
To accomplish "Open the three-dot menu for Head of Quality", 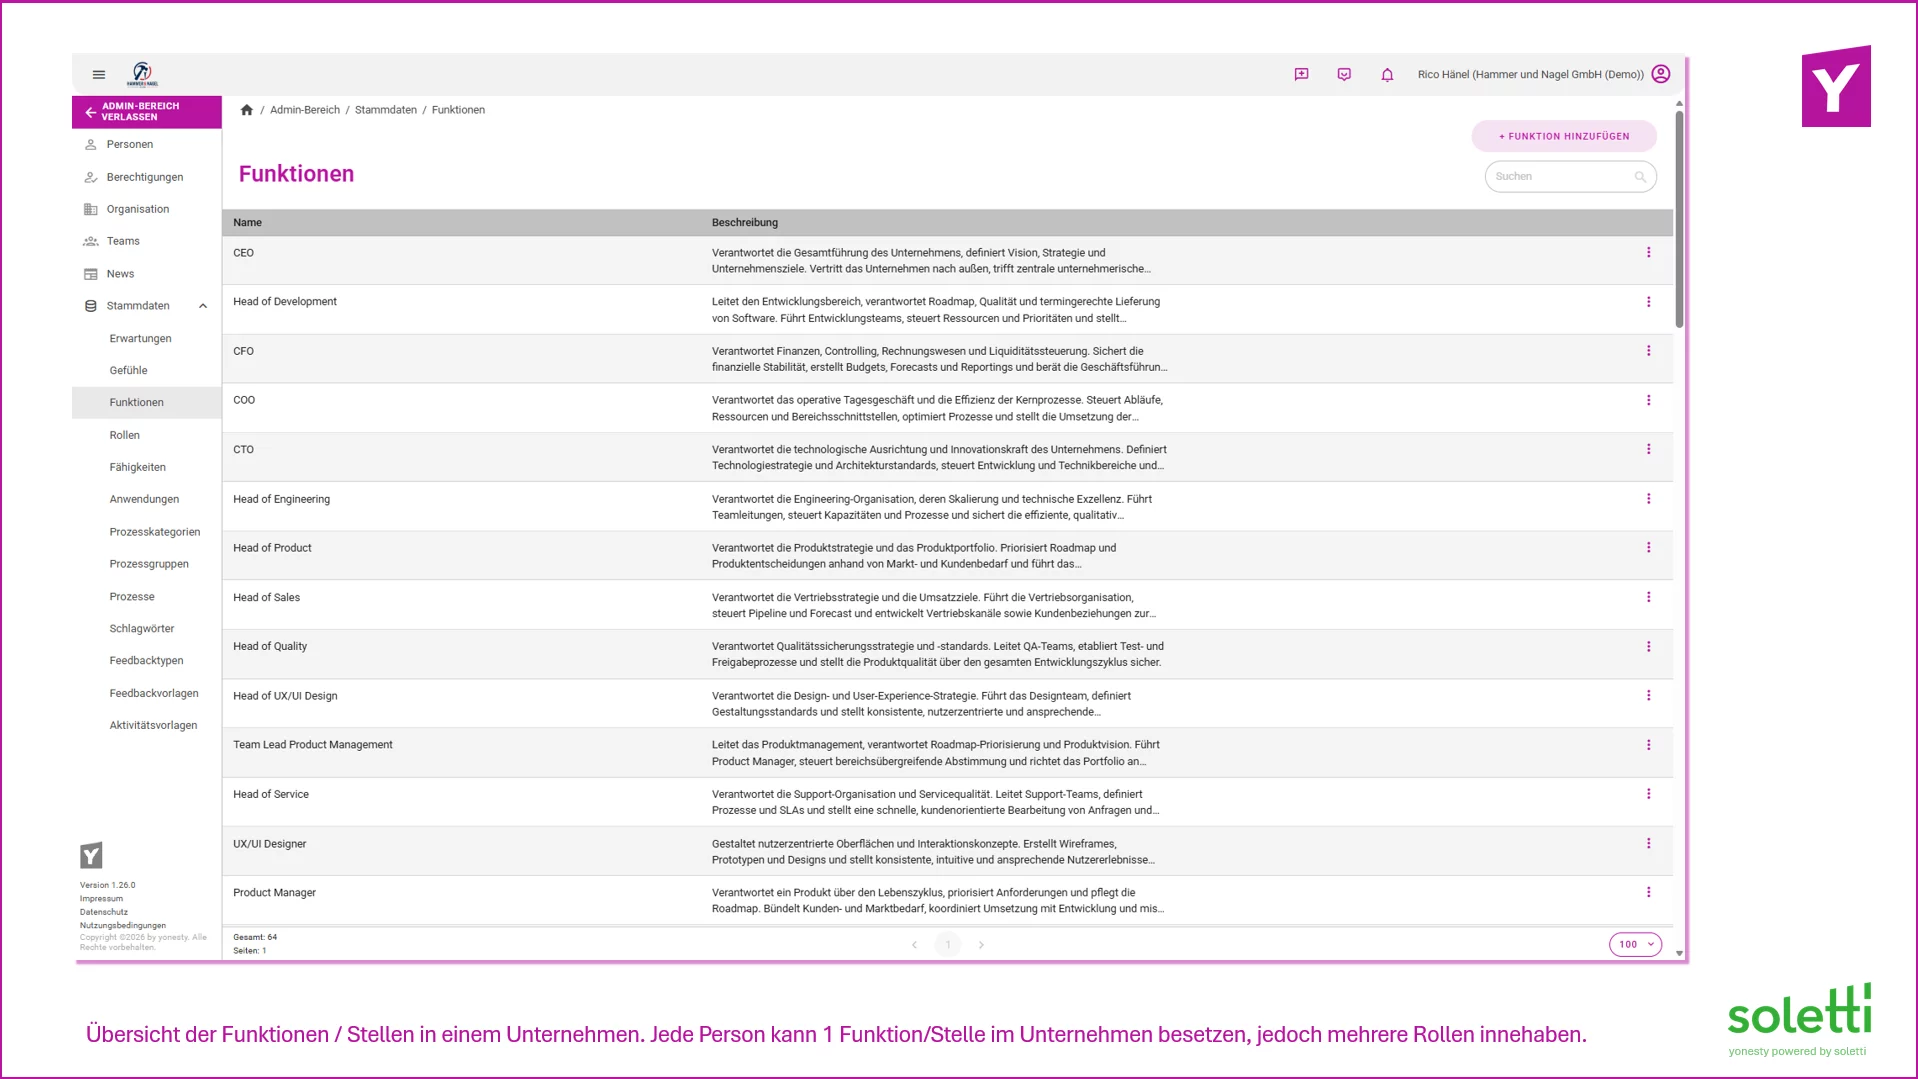I will [1648, 647].
